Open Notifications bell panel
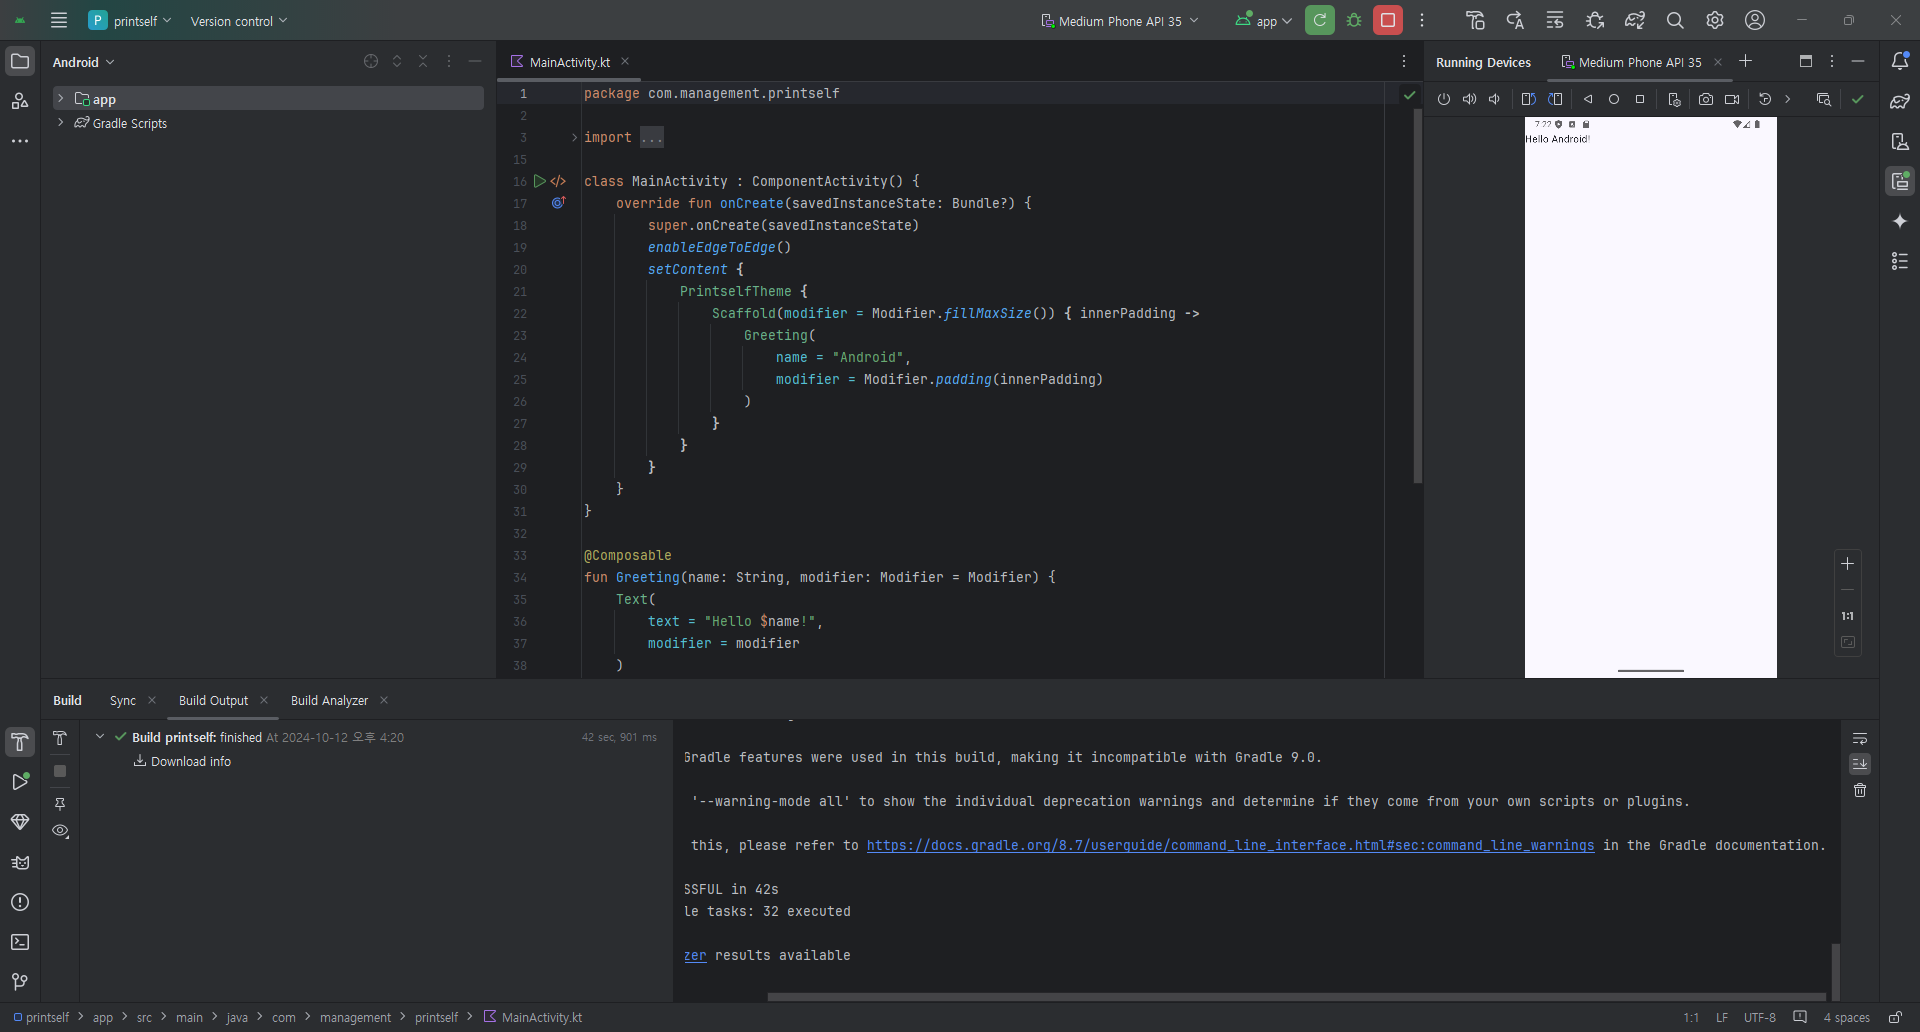The image size is (1920, 1032). (x=1900, y=61)
